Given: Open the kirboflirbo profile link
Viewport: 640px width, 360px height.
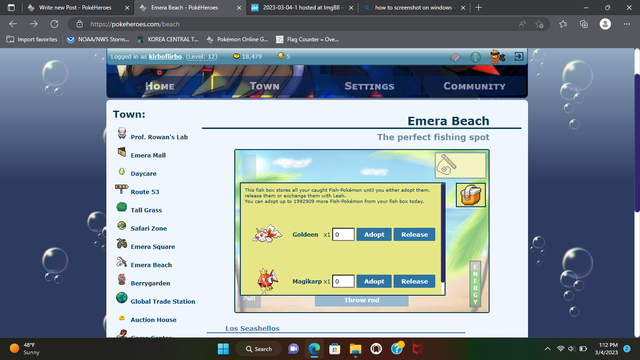Looking at the screenshot, I should [x=165, y=56].
